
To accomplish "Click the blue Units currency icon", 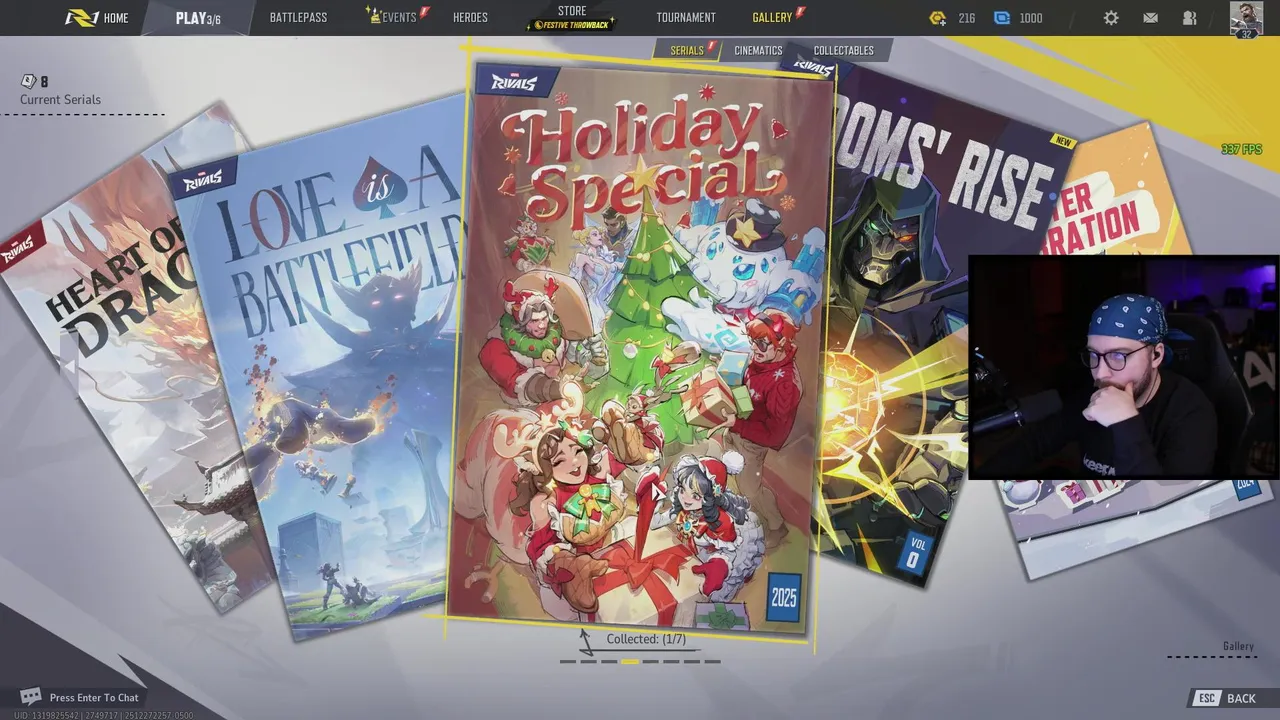I will [1002, 18].
